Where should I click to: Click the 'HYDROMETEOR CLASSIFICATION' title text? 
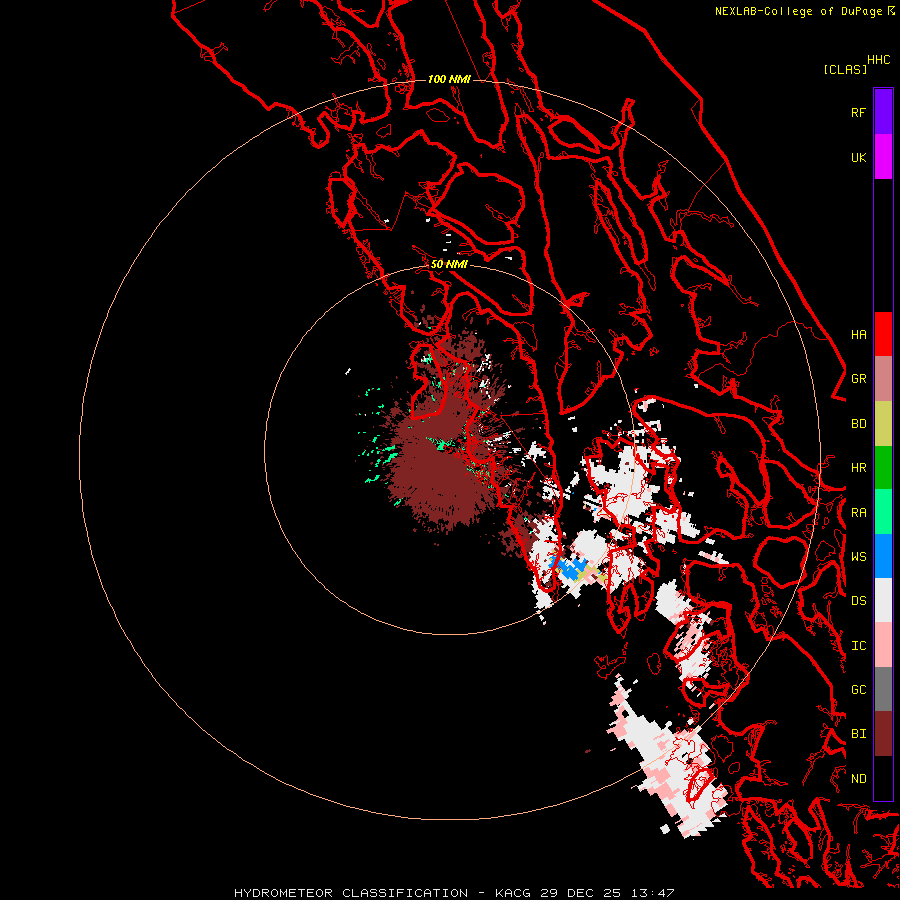[351, 893]
